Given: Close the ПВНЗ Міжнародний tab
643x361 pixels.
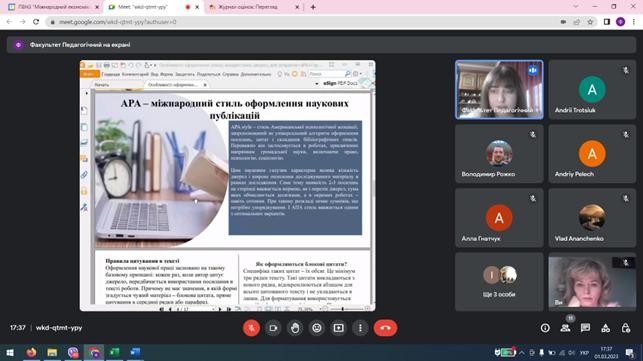Looking at the screenshot, I should coord(97,7).
